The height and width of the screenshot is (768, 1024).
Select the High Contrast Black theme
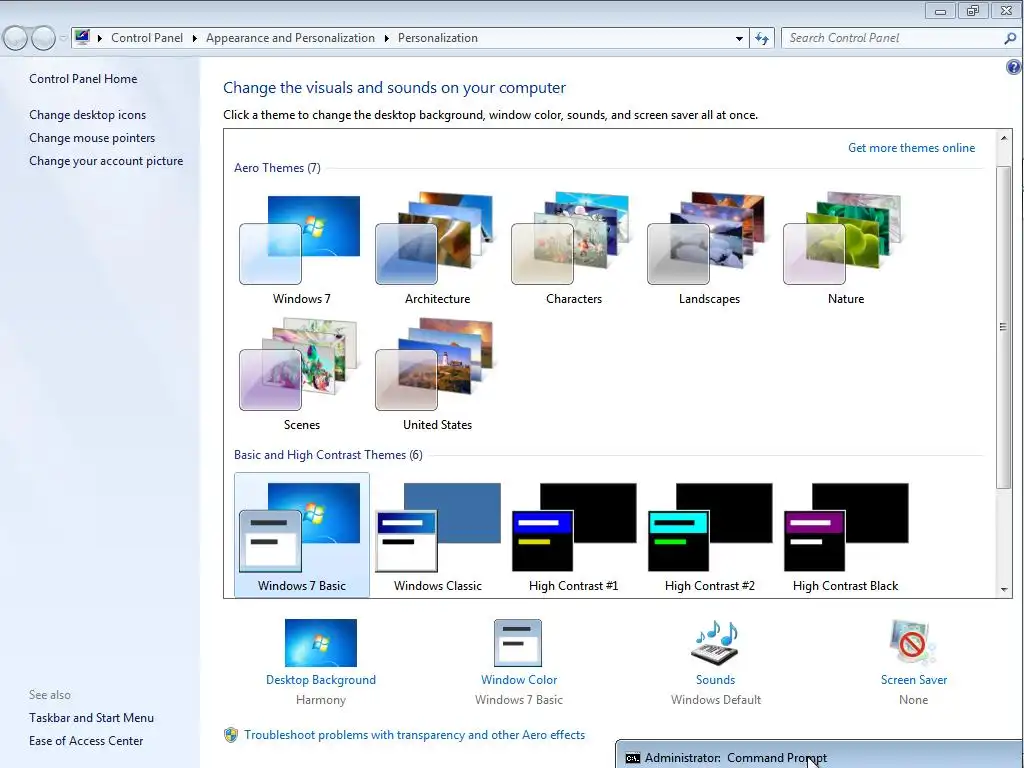point(846,535)
